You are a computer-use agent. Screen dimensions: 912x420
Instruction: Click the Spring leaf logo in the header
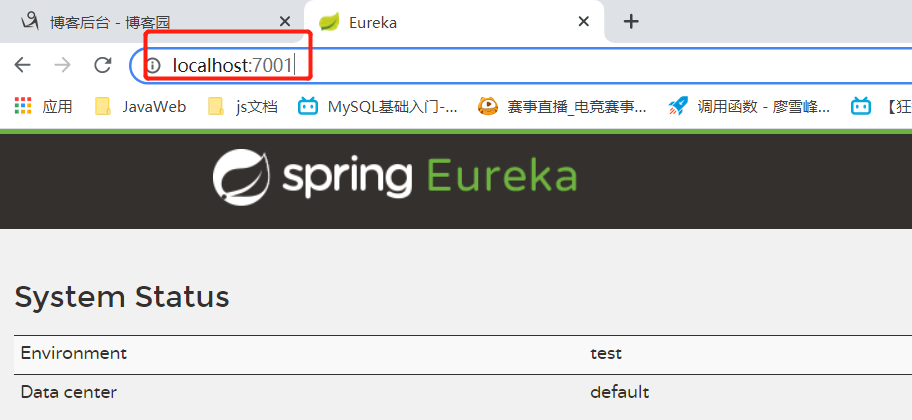241,176
